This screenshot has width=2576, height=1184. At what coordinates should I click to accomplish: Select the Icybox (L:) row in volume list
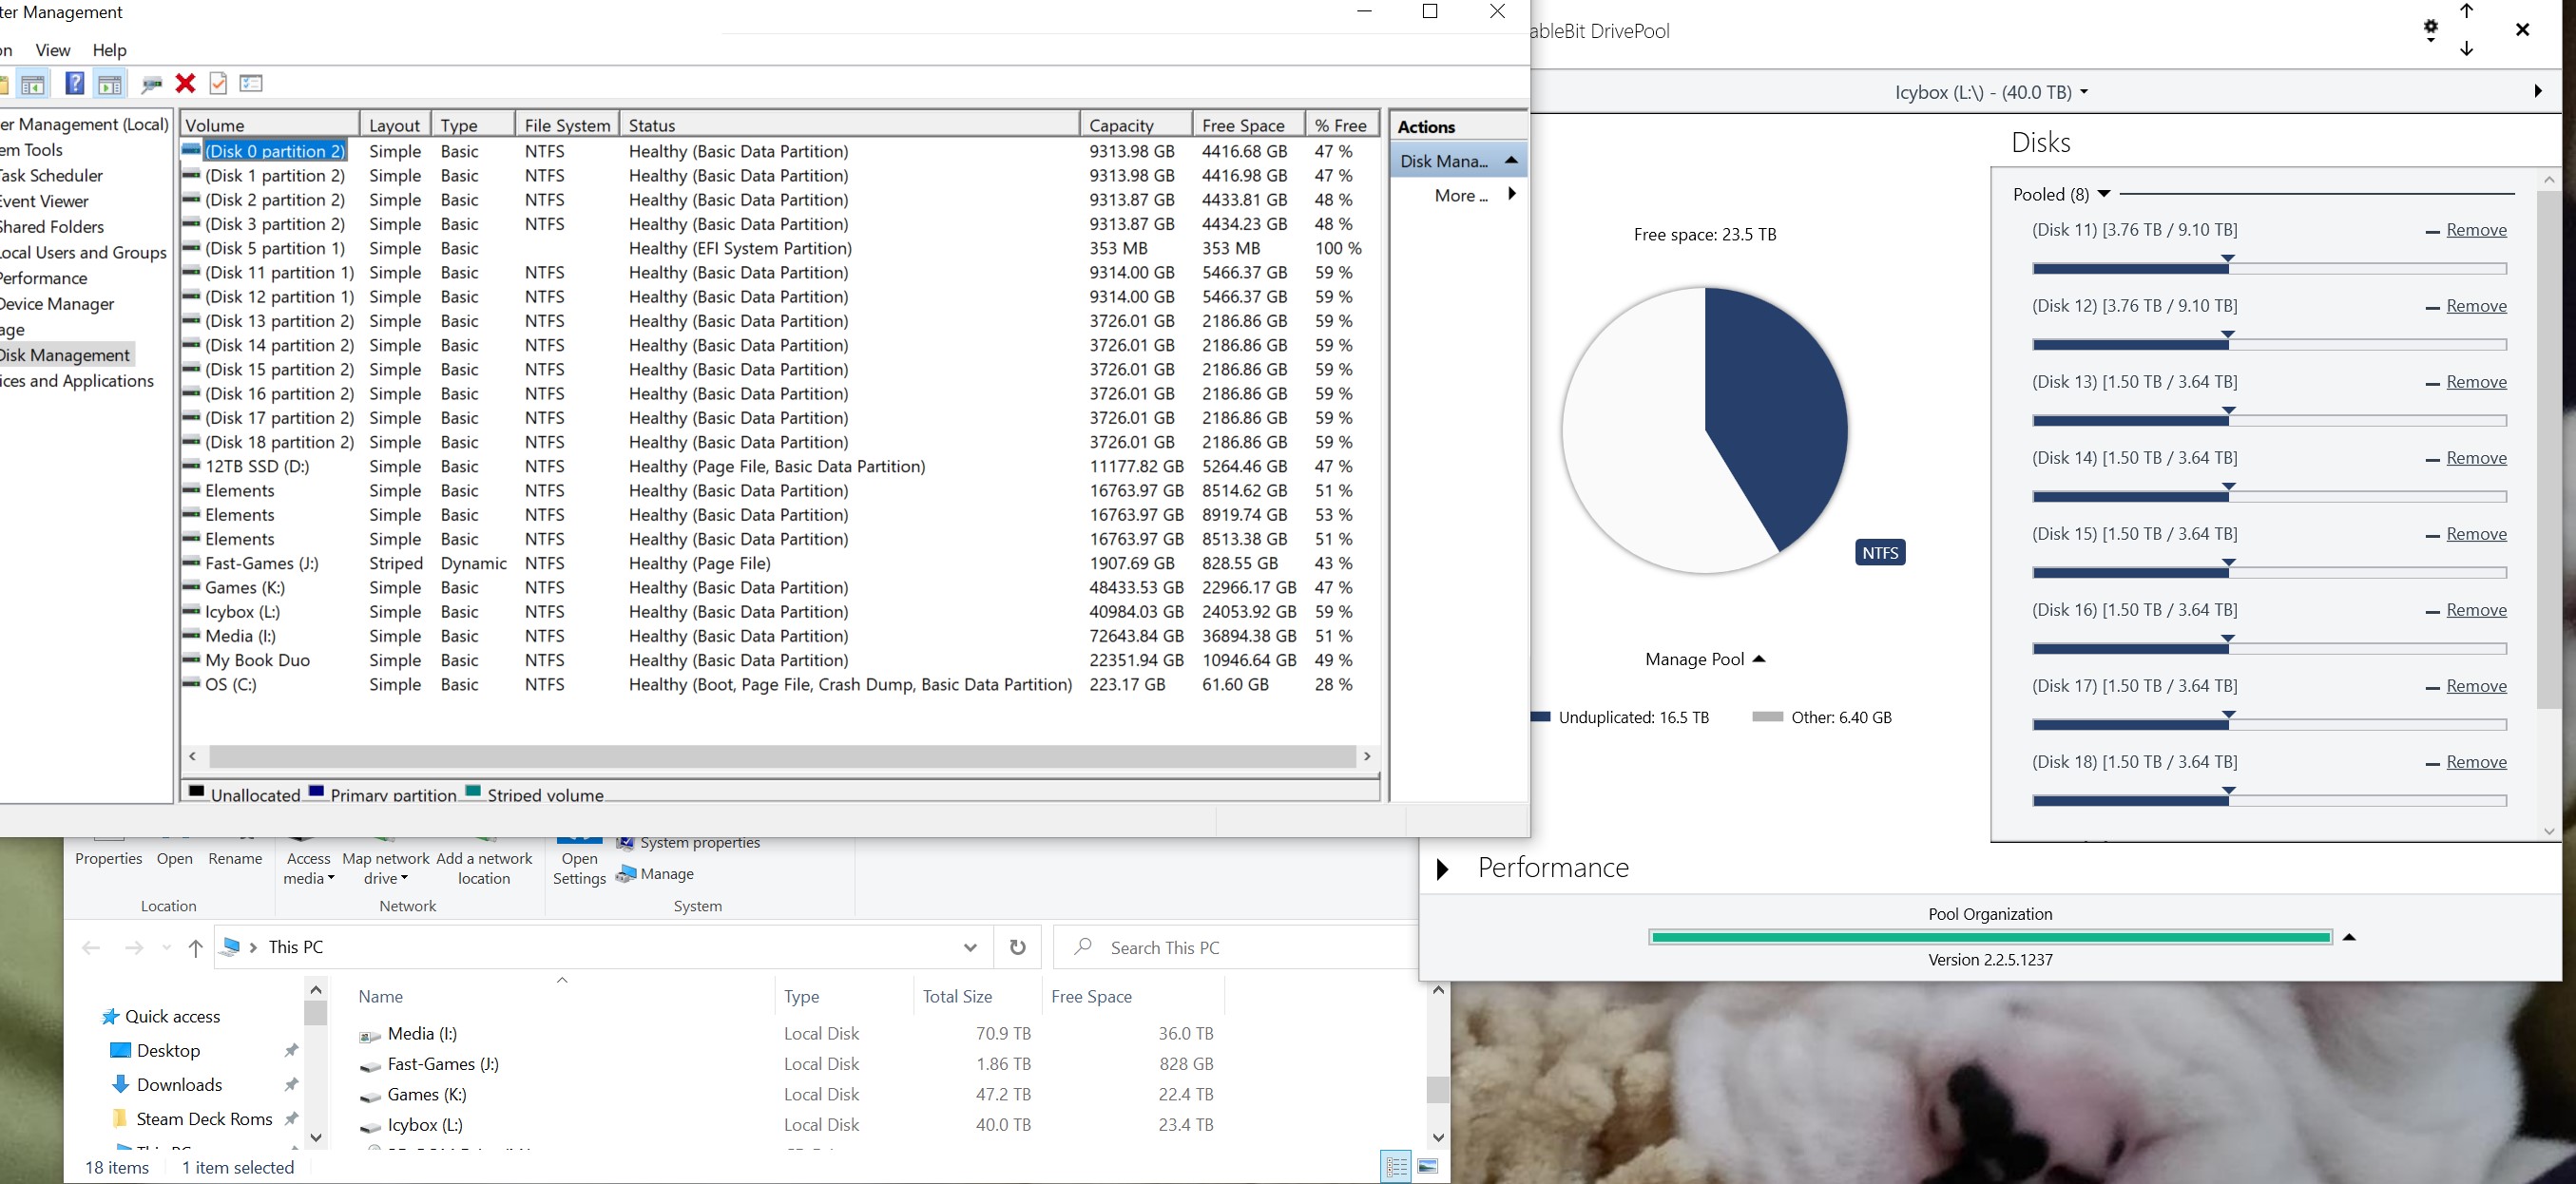(x=780, y=612)
